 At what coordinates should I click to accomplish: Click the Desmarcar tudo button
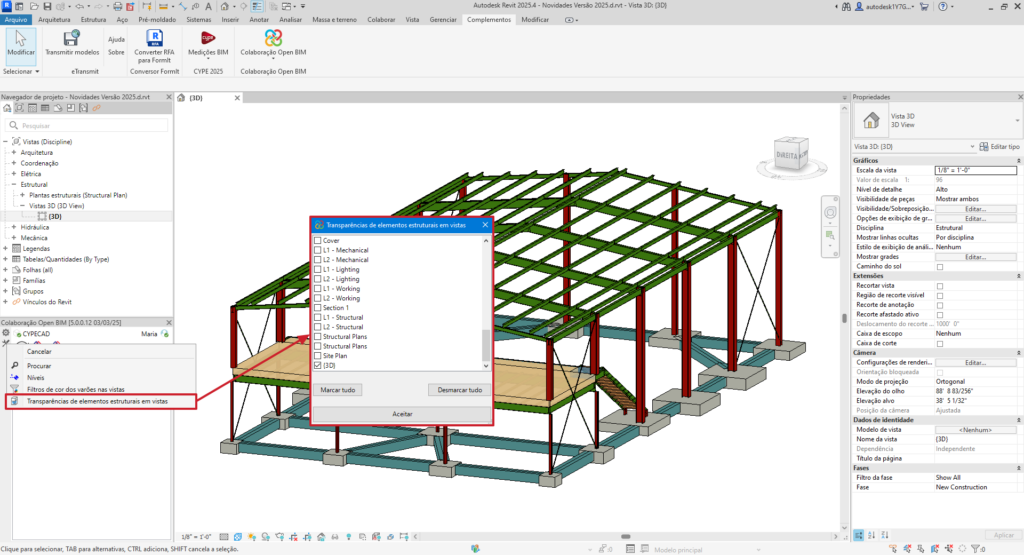[460, 390]
